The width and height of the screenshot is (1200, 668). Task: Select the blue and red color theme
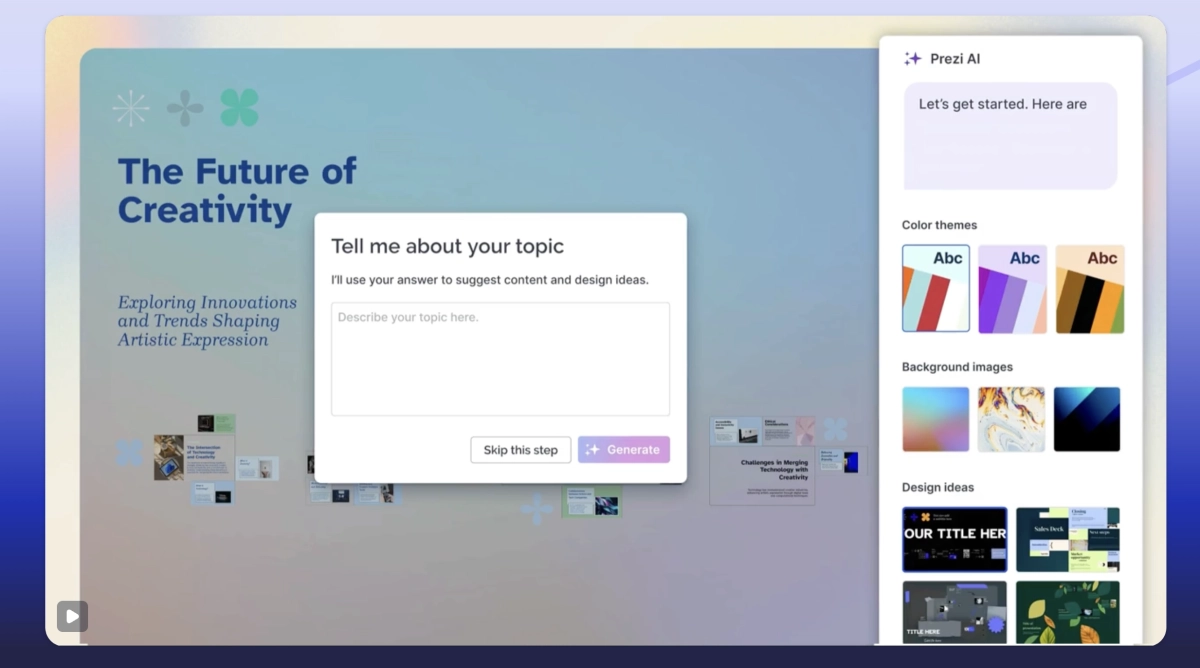click(x=936, y=289)
